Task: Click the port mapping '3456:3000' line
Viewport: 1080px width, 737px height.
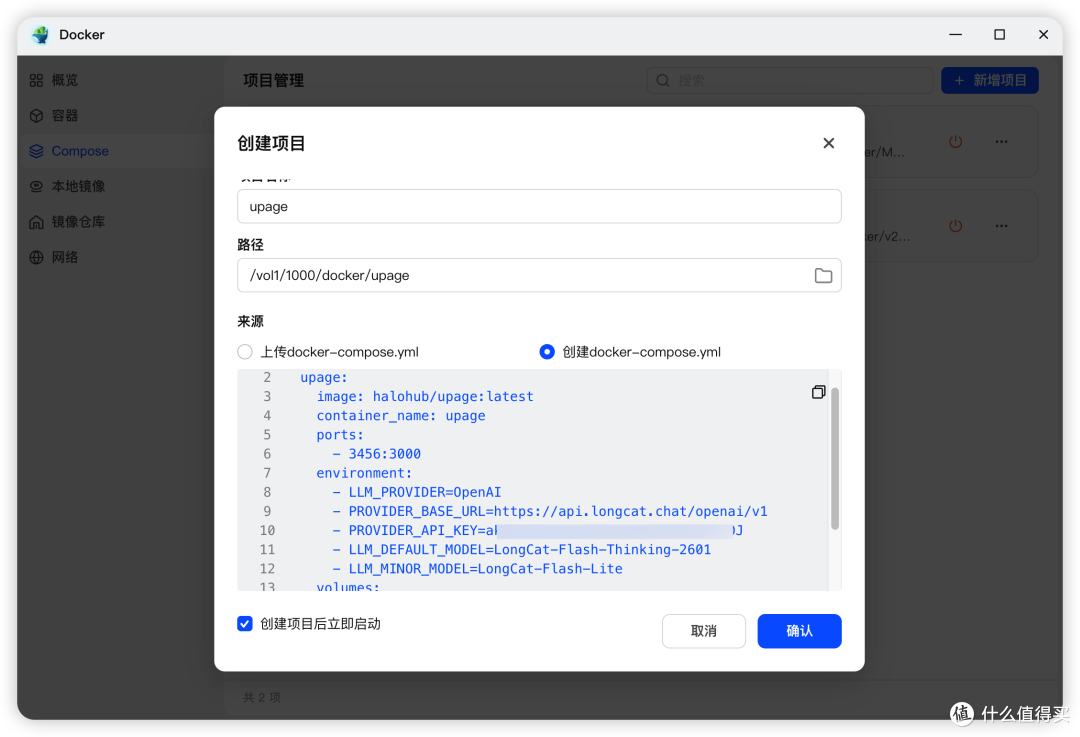Action: (377, 454)
